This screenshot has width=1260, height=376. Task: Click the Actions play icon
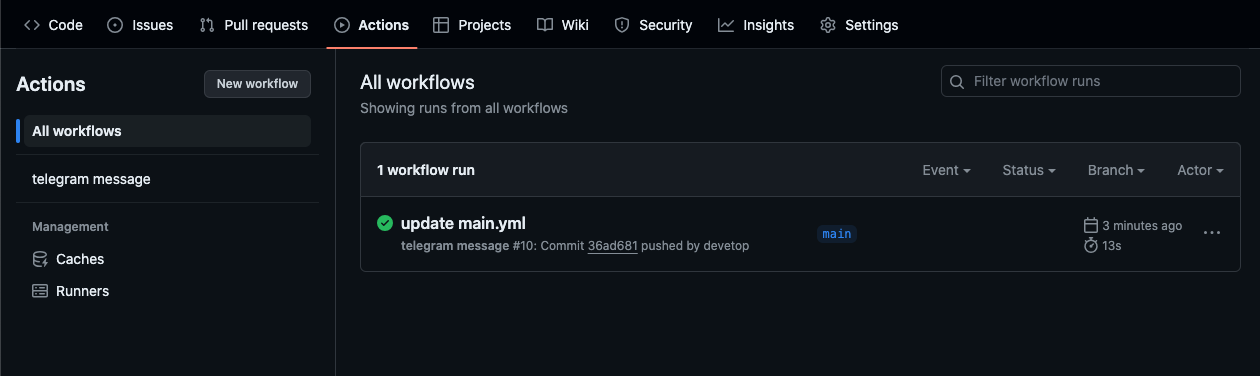pos(342,25)
